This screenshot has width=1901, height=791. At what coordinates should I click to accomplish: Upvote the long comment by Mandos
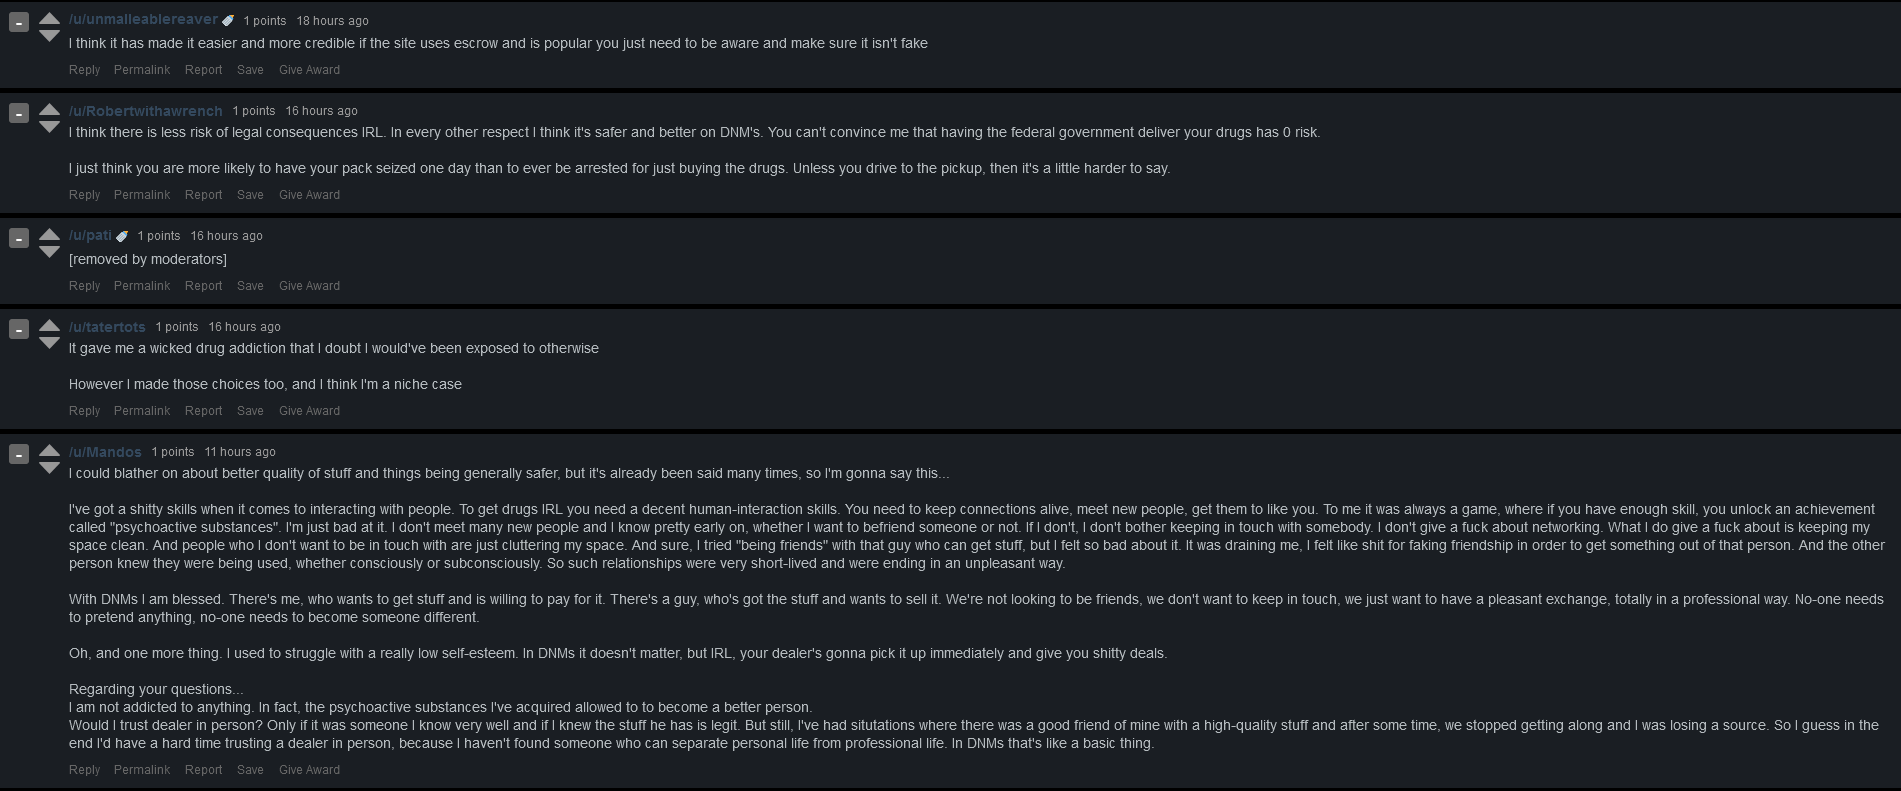click(x=49, y=450)
